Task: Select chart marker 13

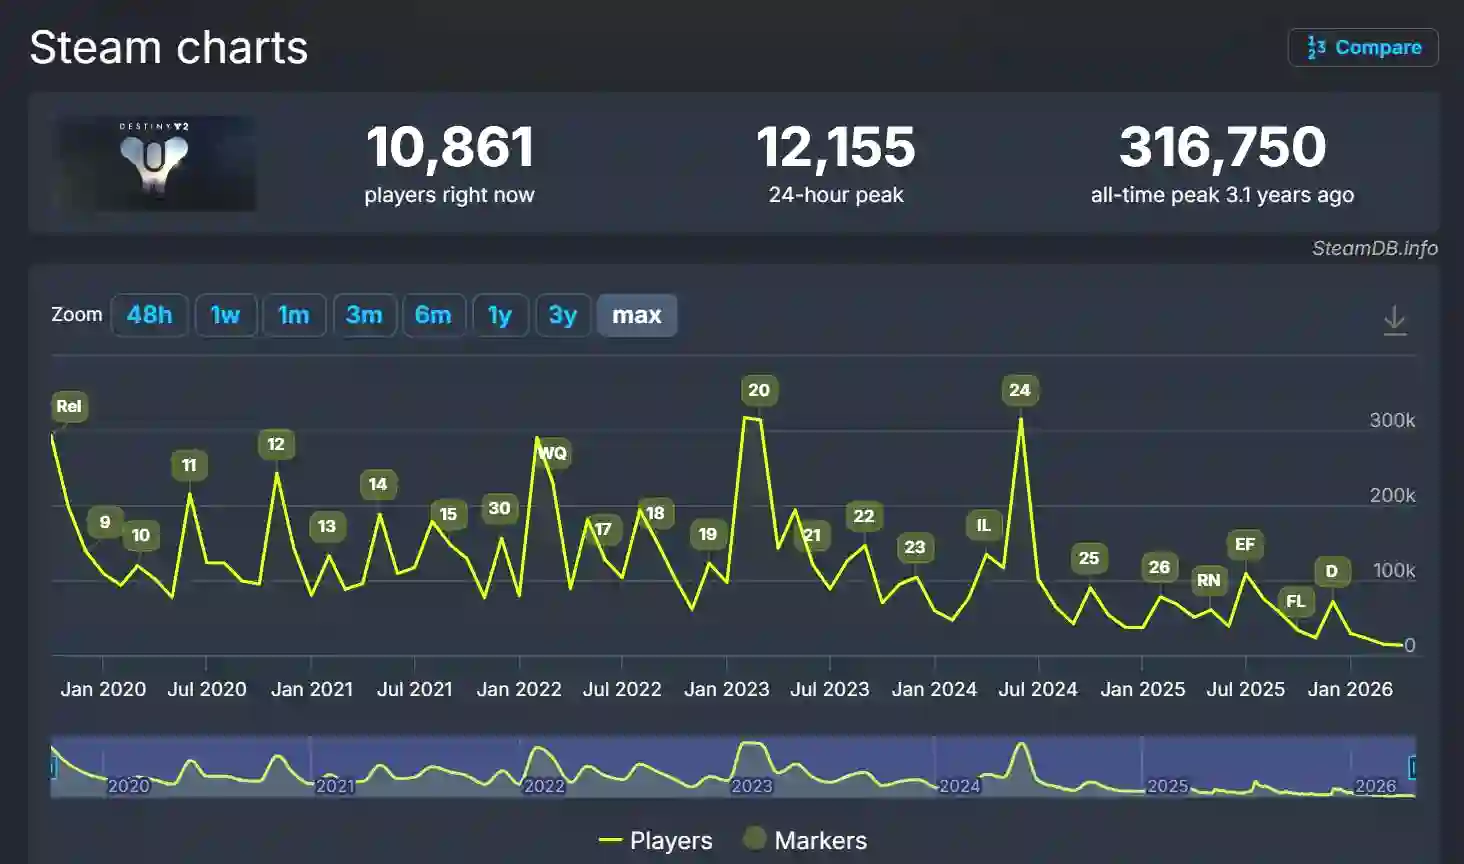Action: [327, 526]
